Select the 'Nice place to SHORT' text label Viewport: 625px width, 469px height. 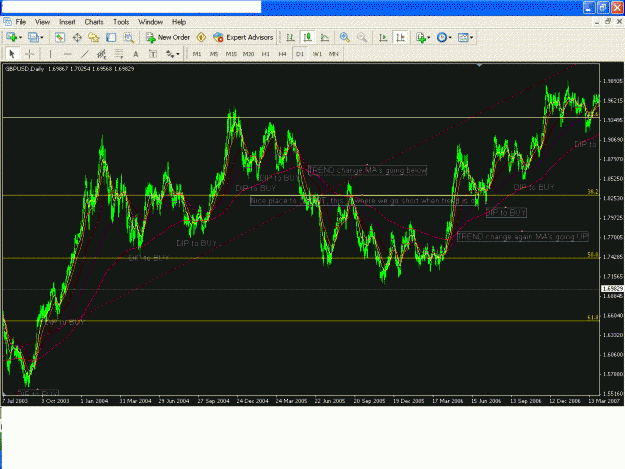click(x=363, y=201)
